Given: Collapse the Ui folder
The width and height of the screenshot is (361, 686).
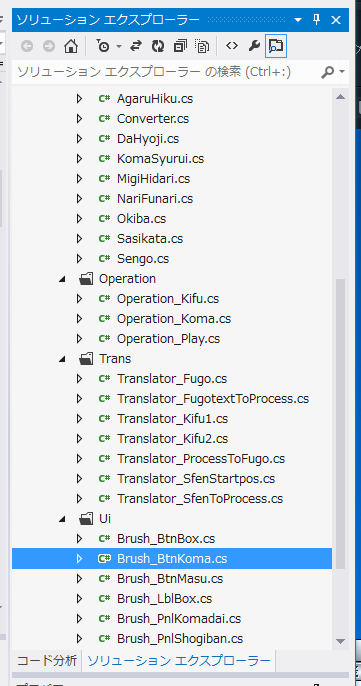Looking at the screenshot, I should tap(62, 519).
